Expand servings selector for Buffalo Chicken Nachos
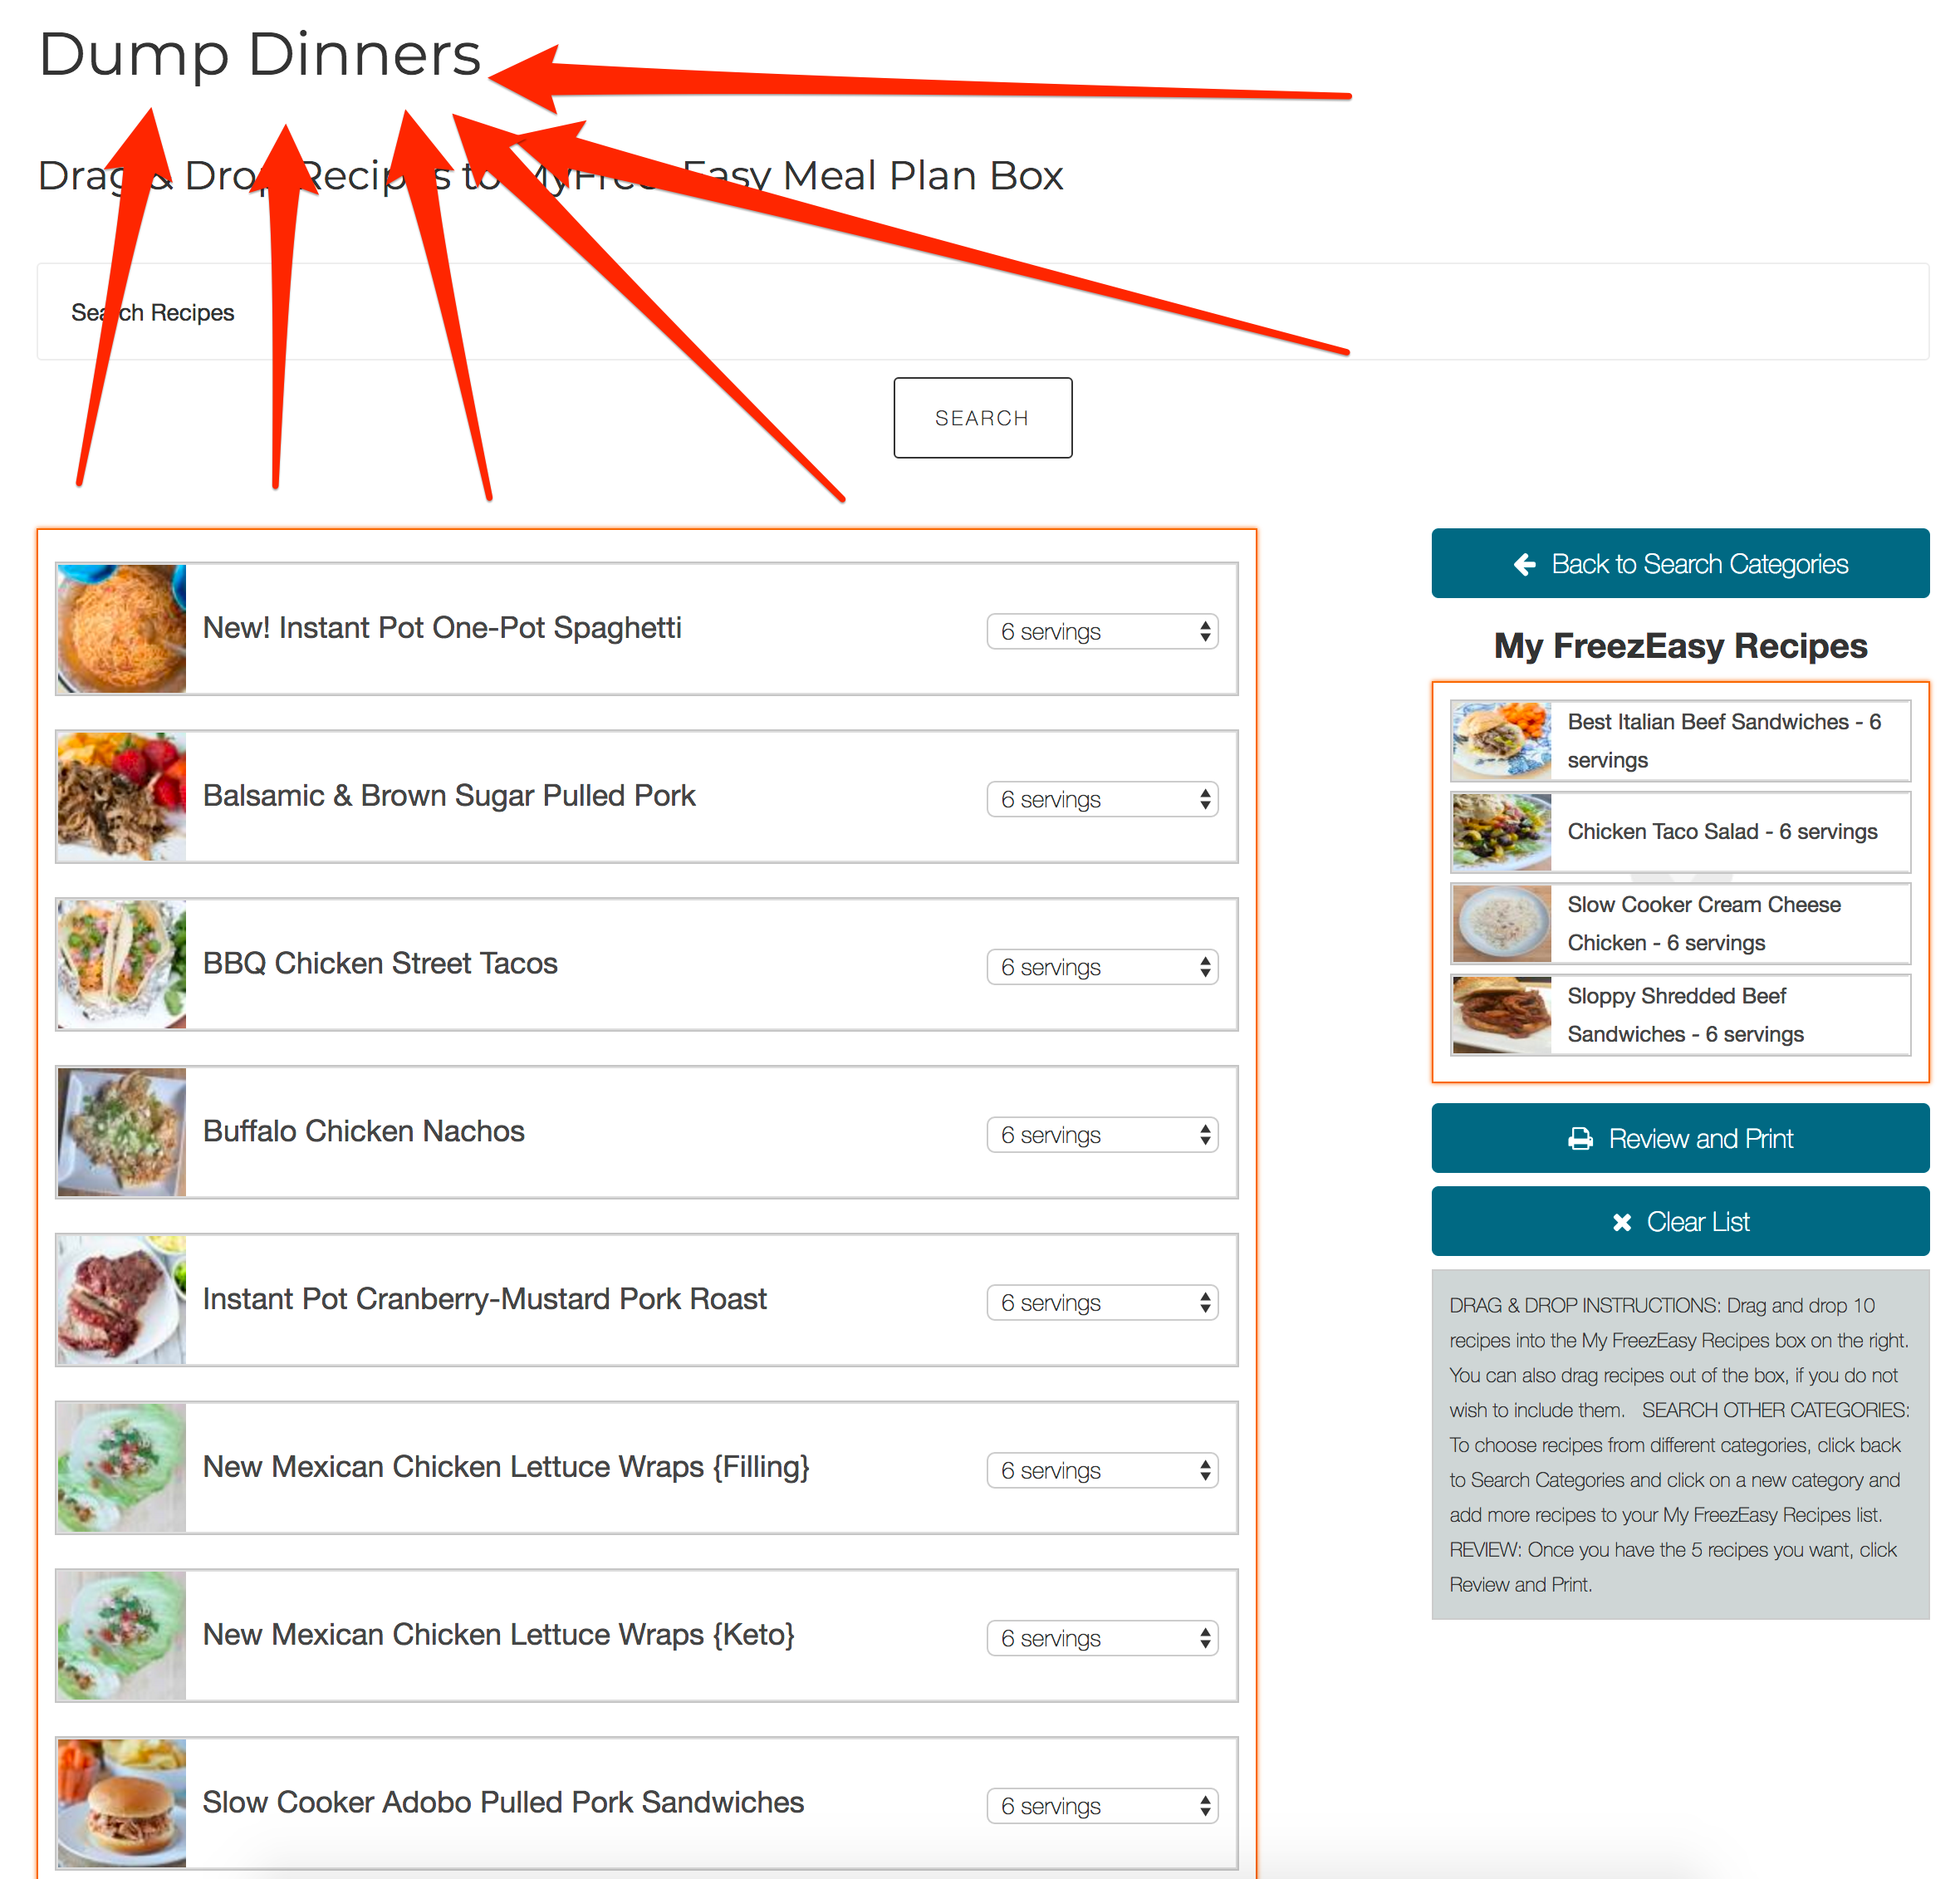The image size is (1960, 1879). click(1102, 1135)
